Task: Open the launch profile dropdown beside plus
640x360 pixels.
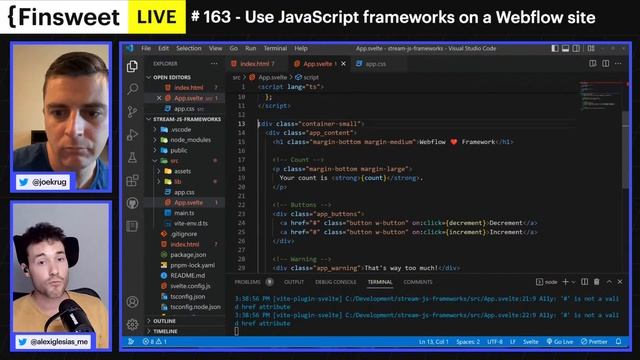Action: pos(573,282)
